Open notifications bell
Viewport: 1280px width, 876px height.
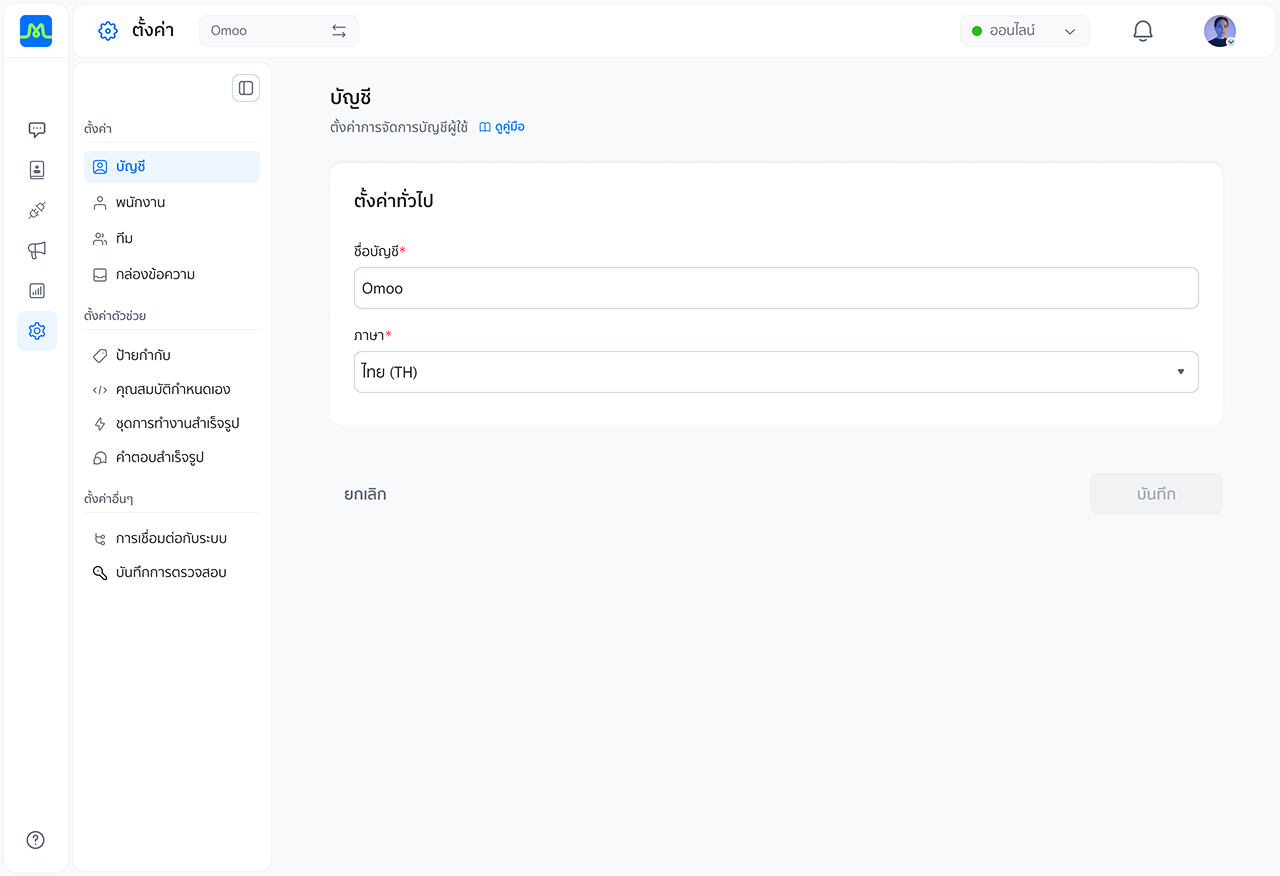[x=1143, y=31]
